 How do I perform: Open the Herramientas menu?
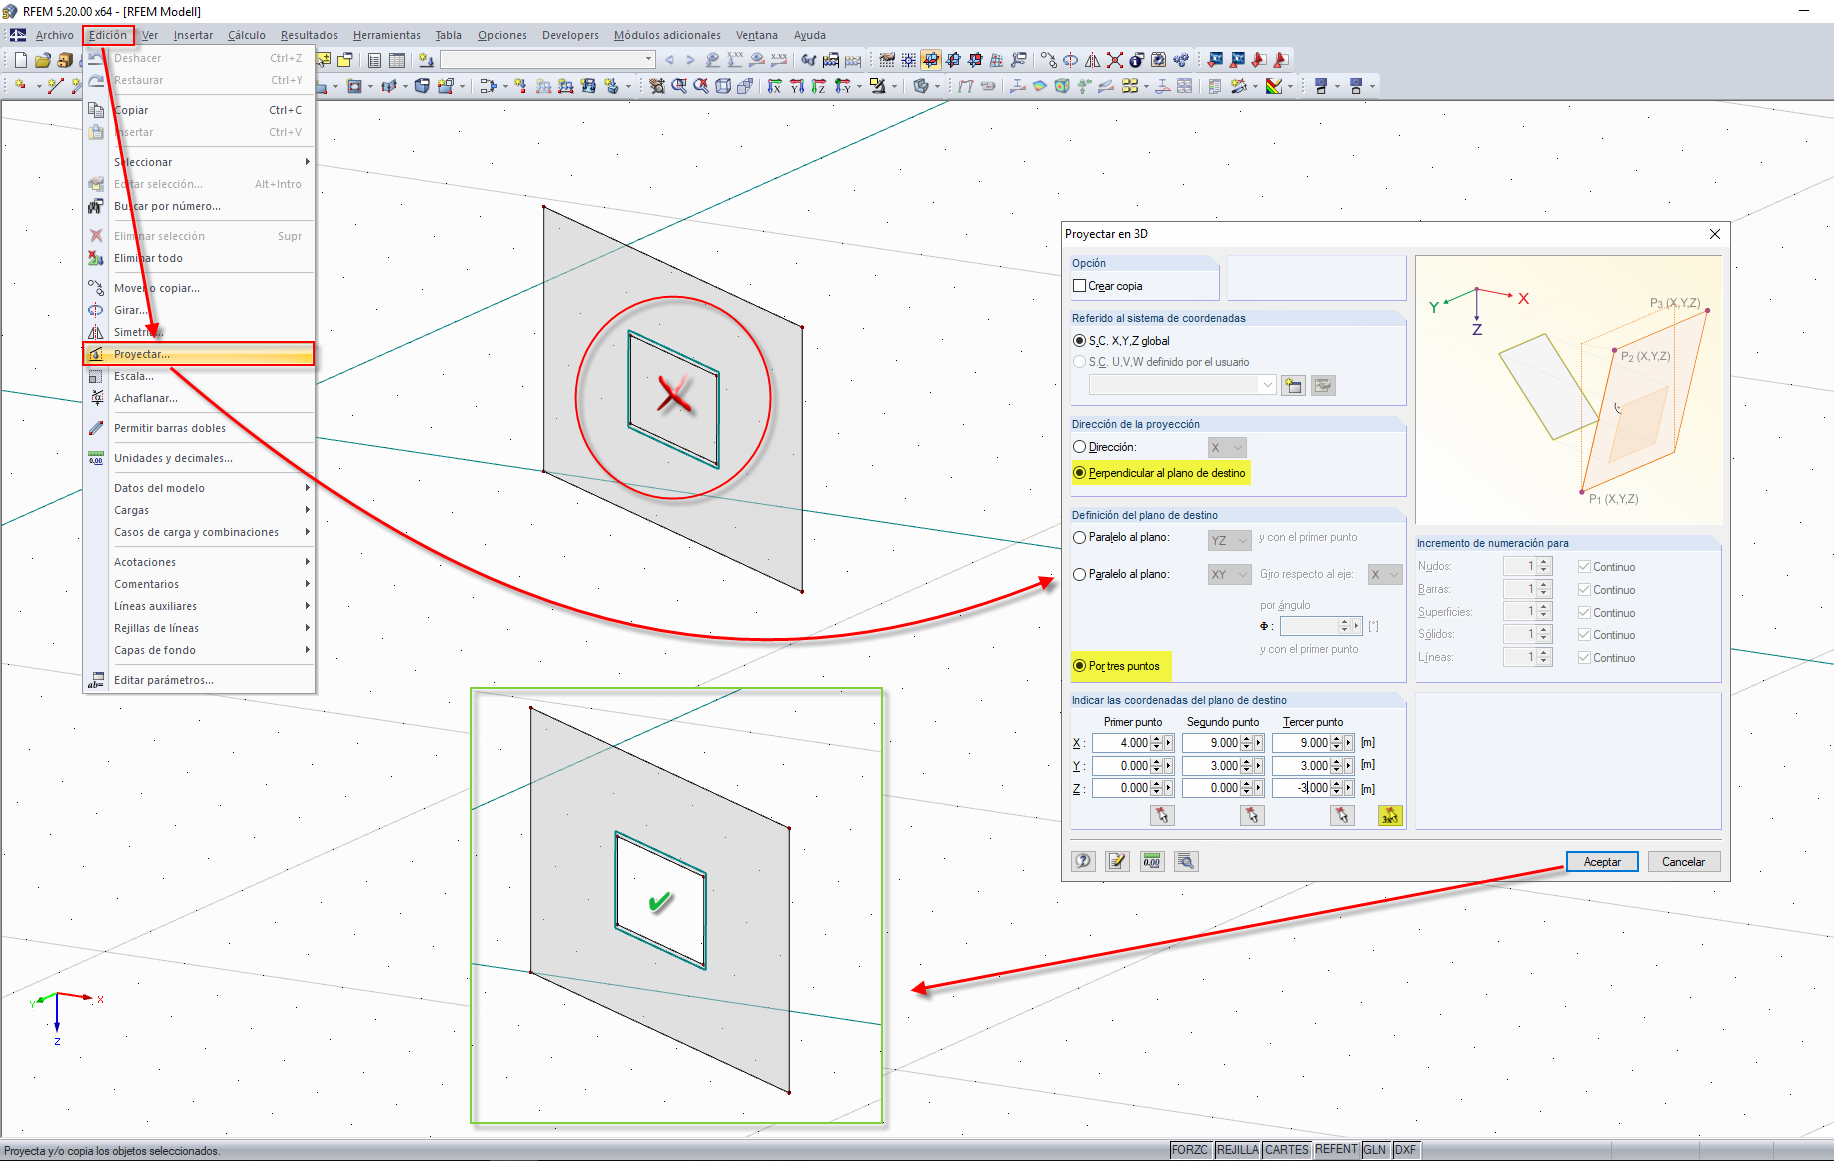coord(387,36)
